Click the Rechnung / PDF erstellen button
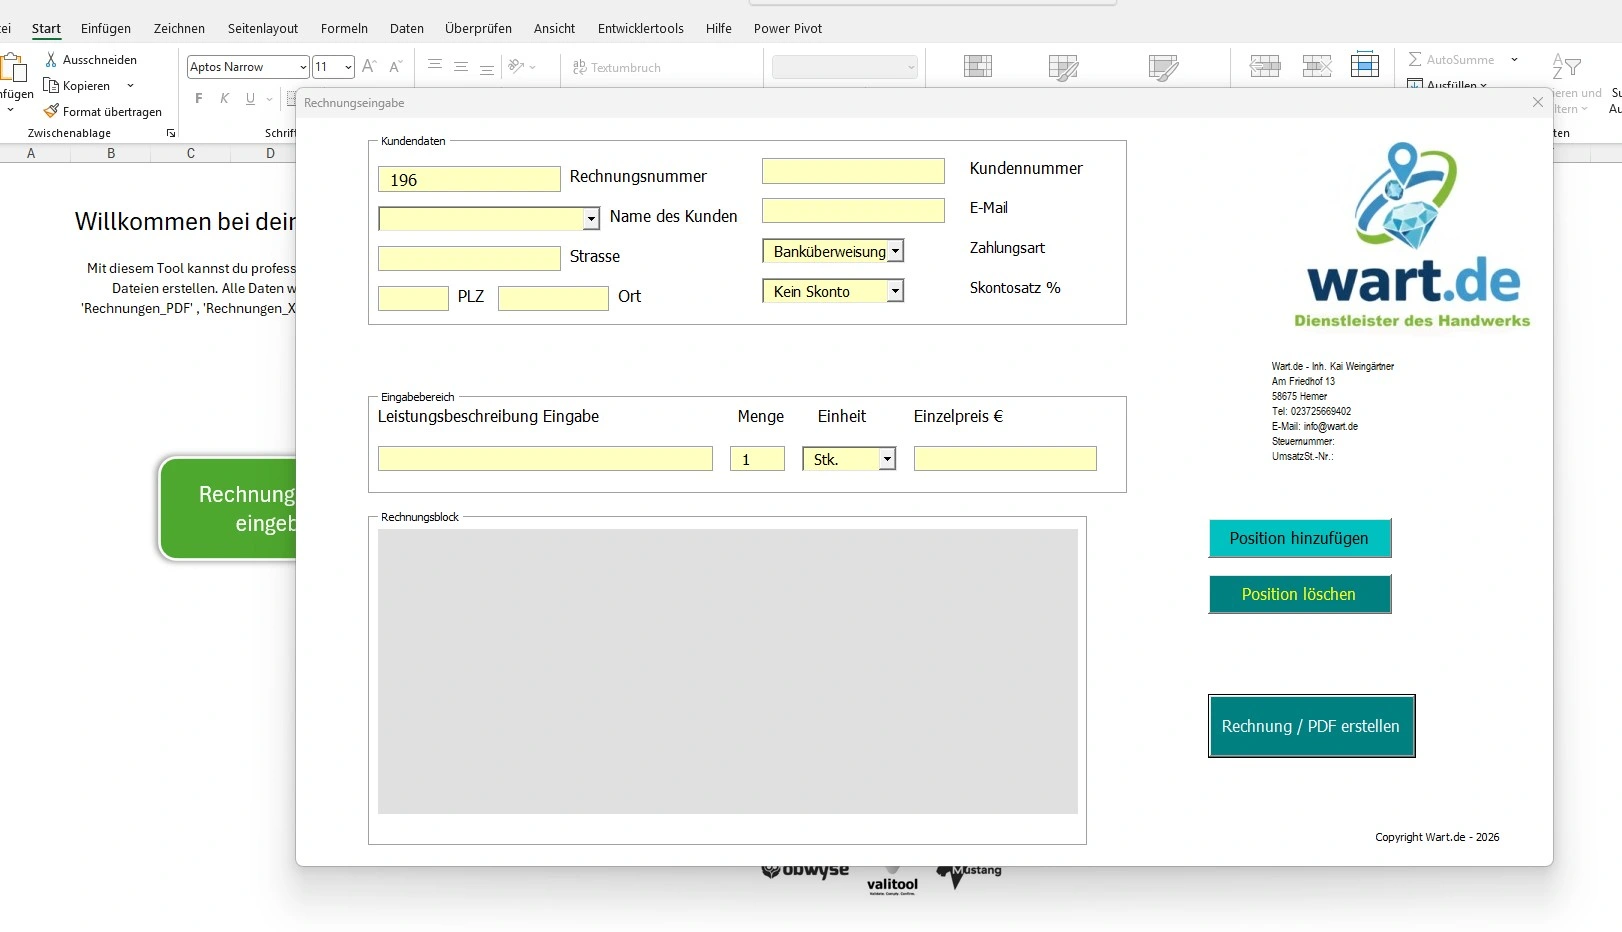 tap(1310, 726)
